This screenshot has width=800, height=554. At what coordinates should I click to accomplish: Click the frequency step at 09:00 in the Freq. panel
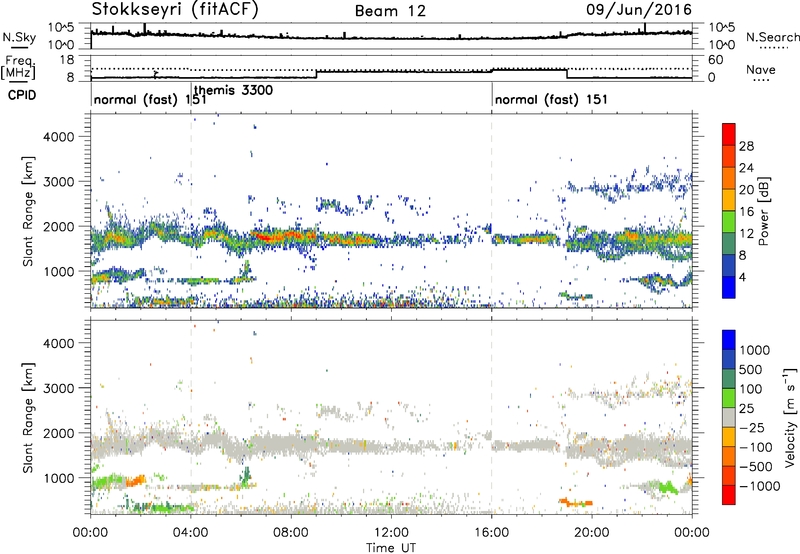click(x=316, y=74)
